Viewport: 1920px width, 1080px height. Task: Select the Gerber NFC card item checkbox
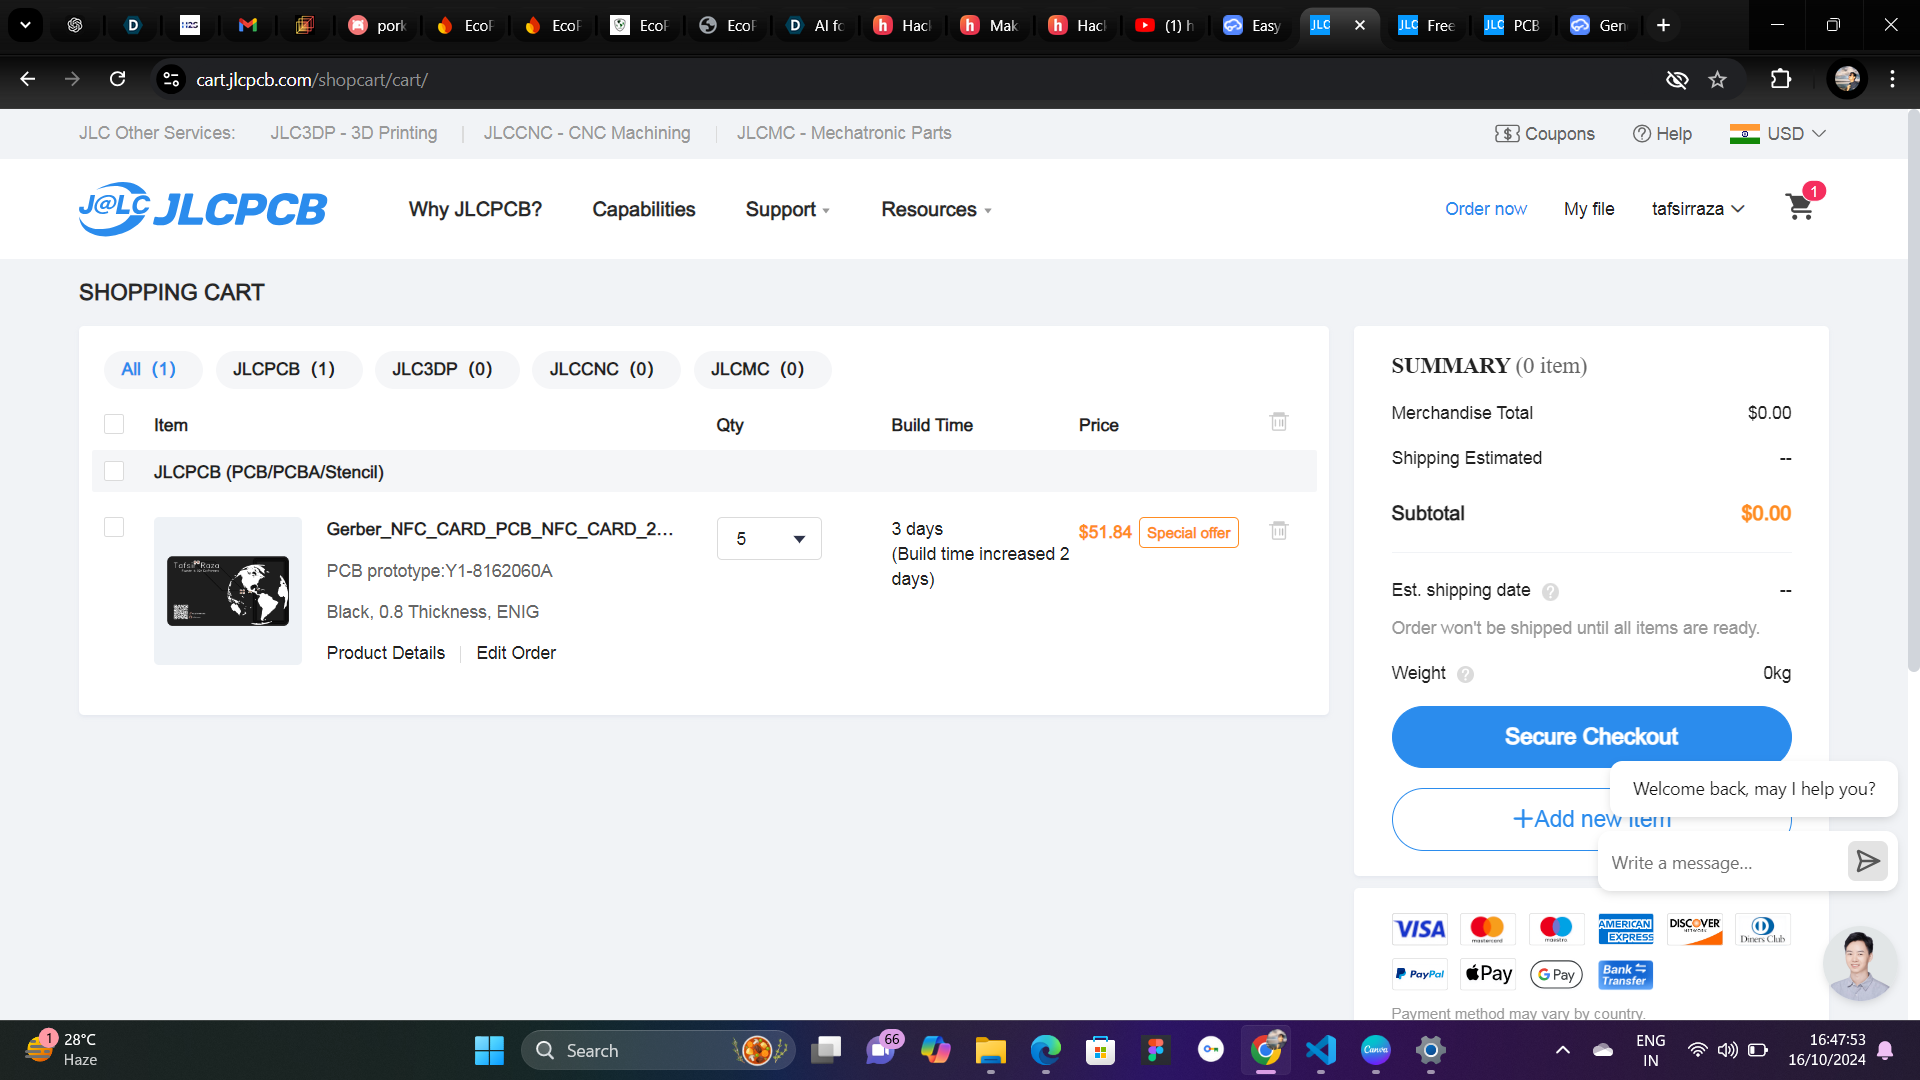tap(114, 527)
